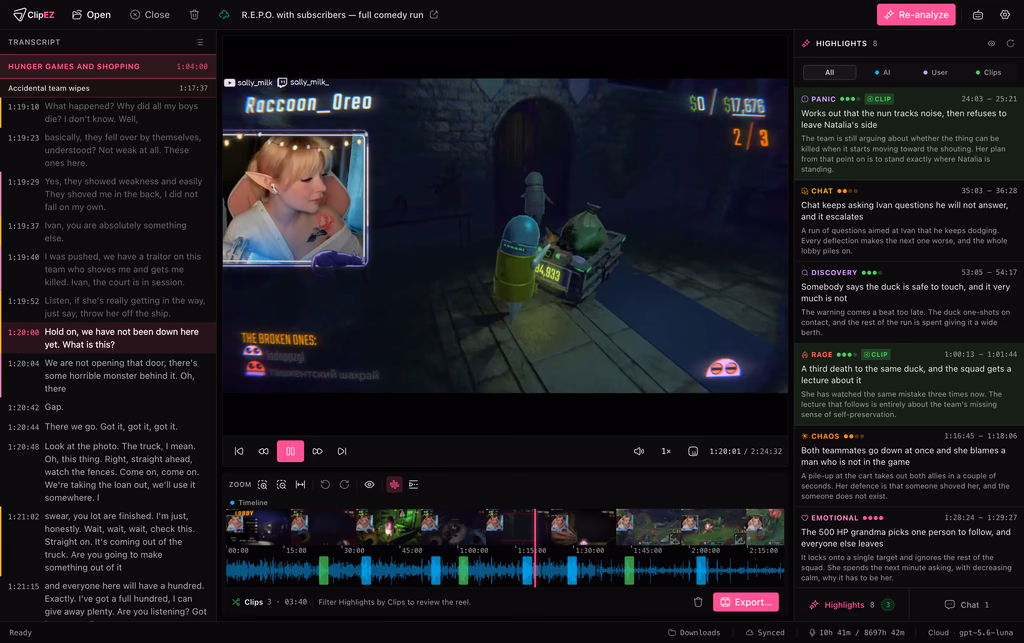This screenshot has width=1024, height=643.
Task: Mute the player volume icon
Action: pos(639,451)
